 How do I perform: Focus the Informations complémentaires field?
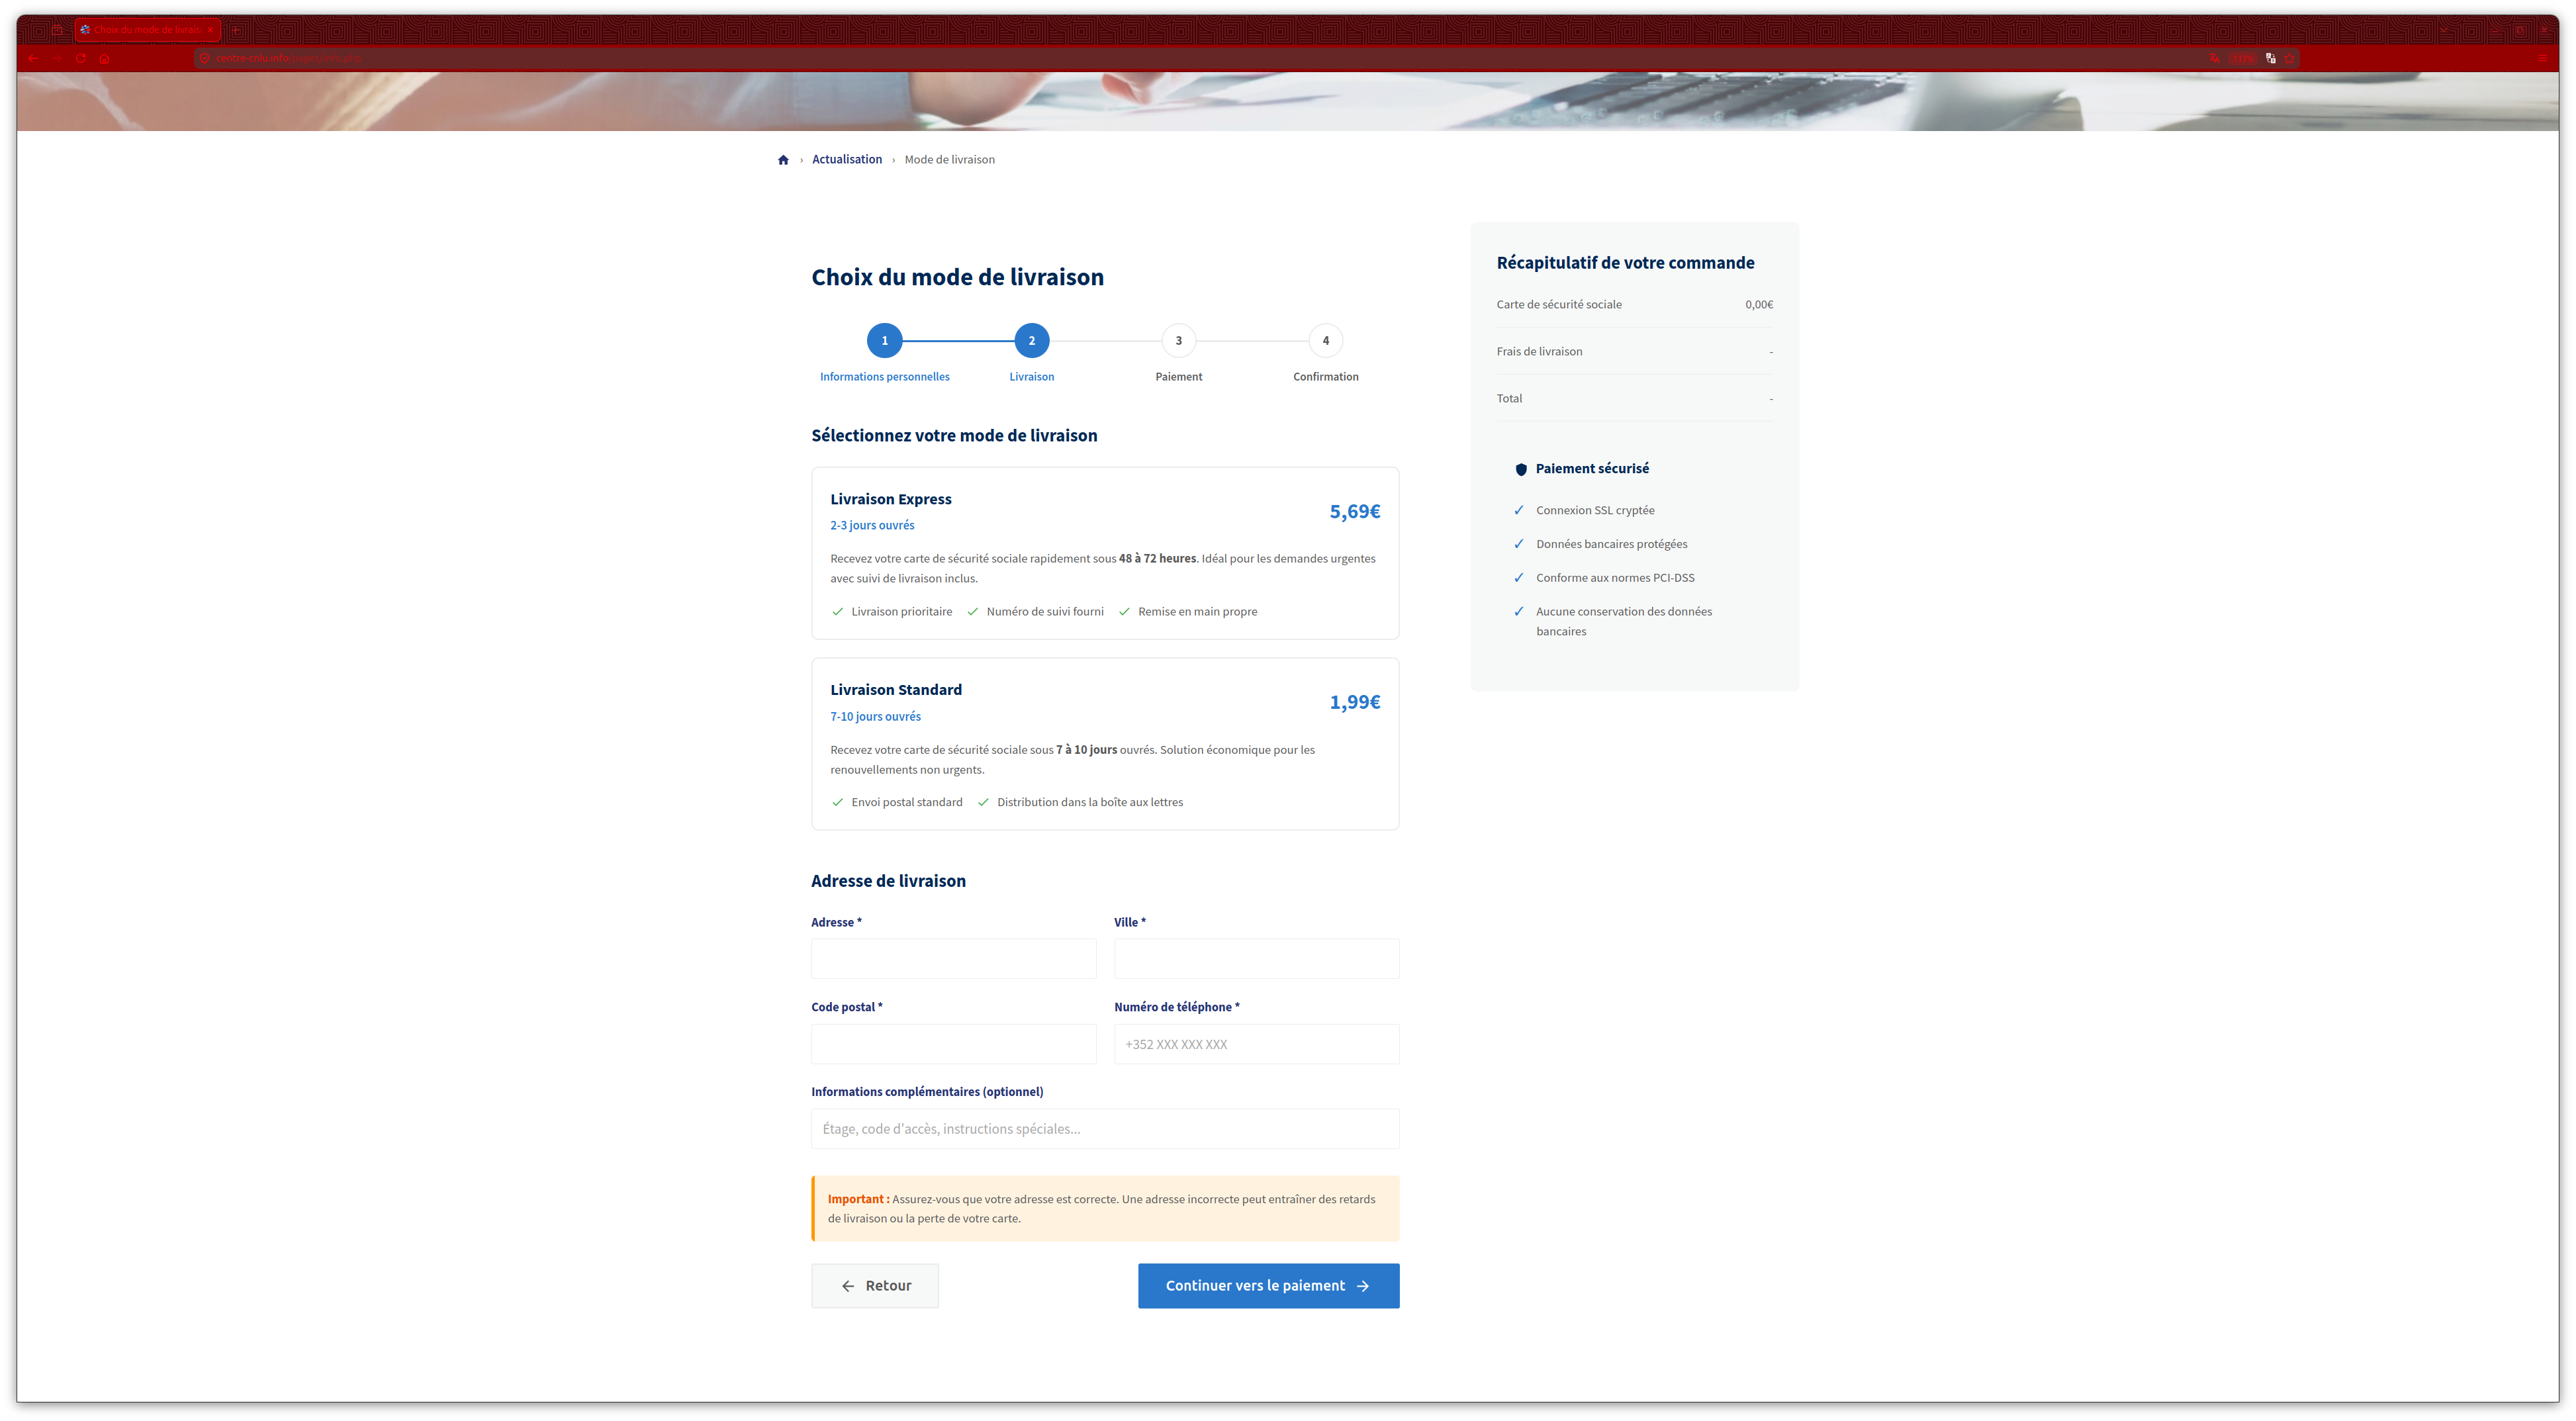point(1105,1129)
